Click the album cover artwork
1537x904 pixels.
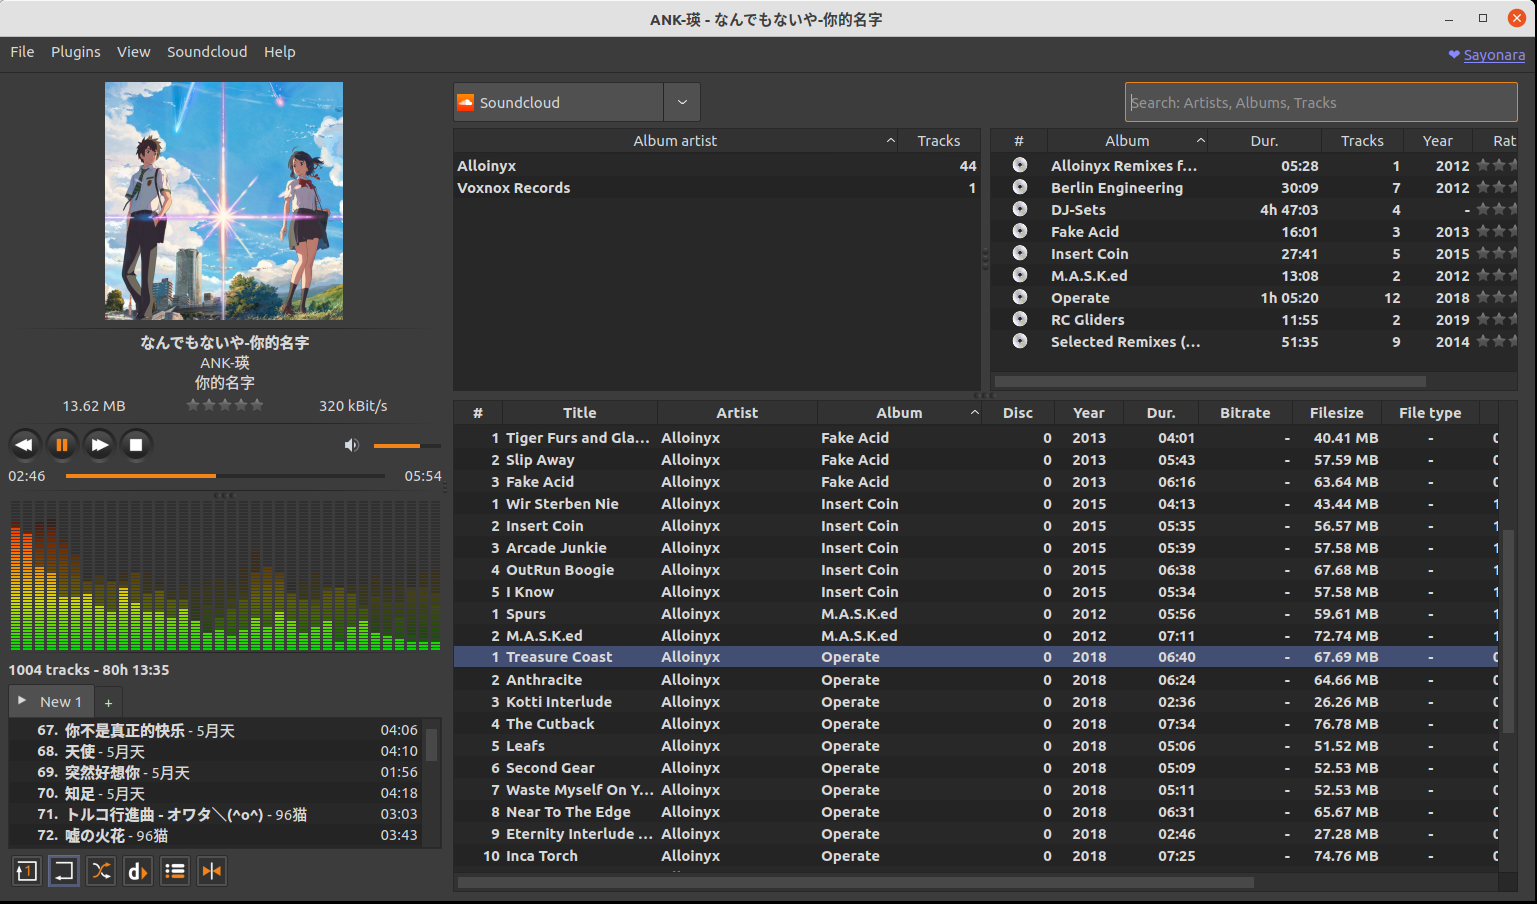pos(224,201)
